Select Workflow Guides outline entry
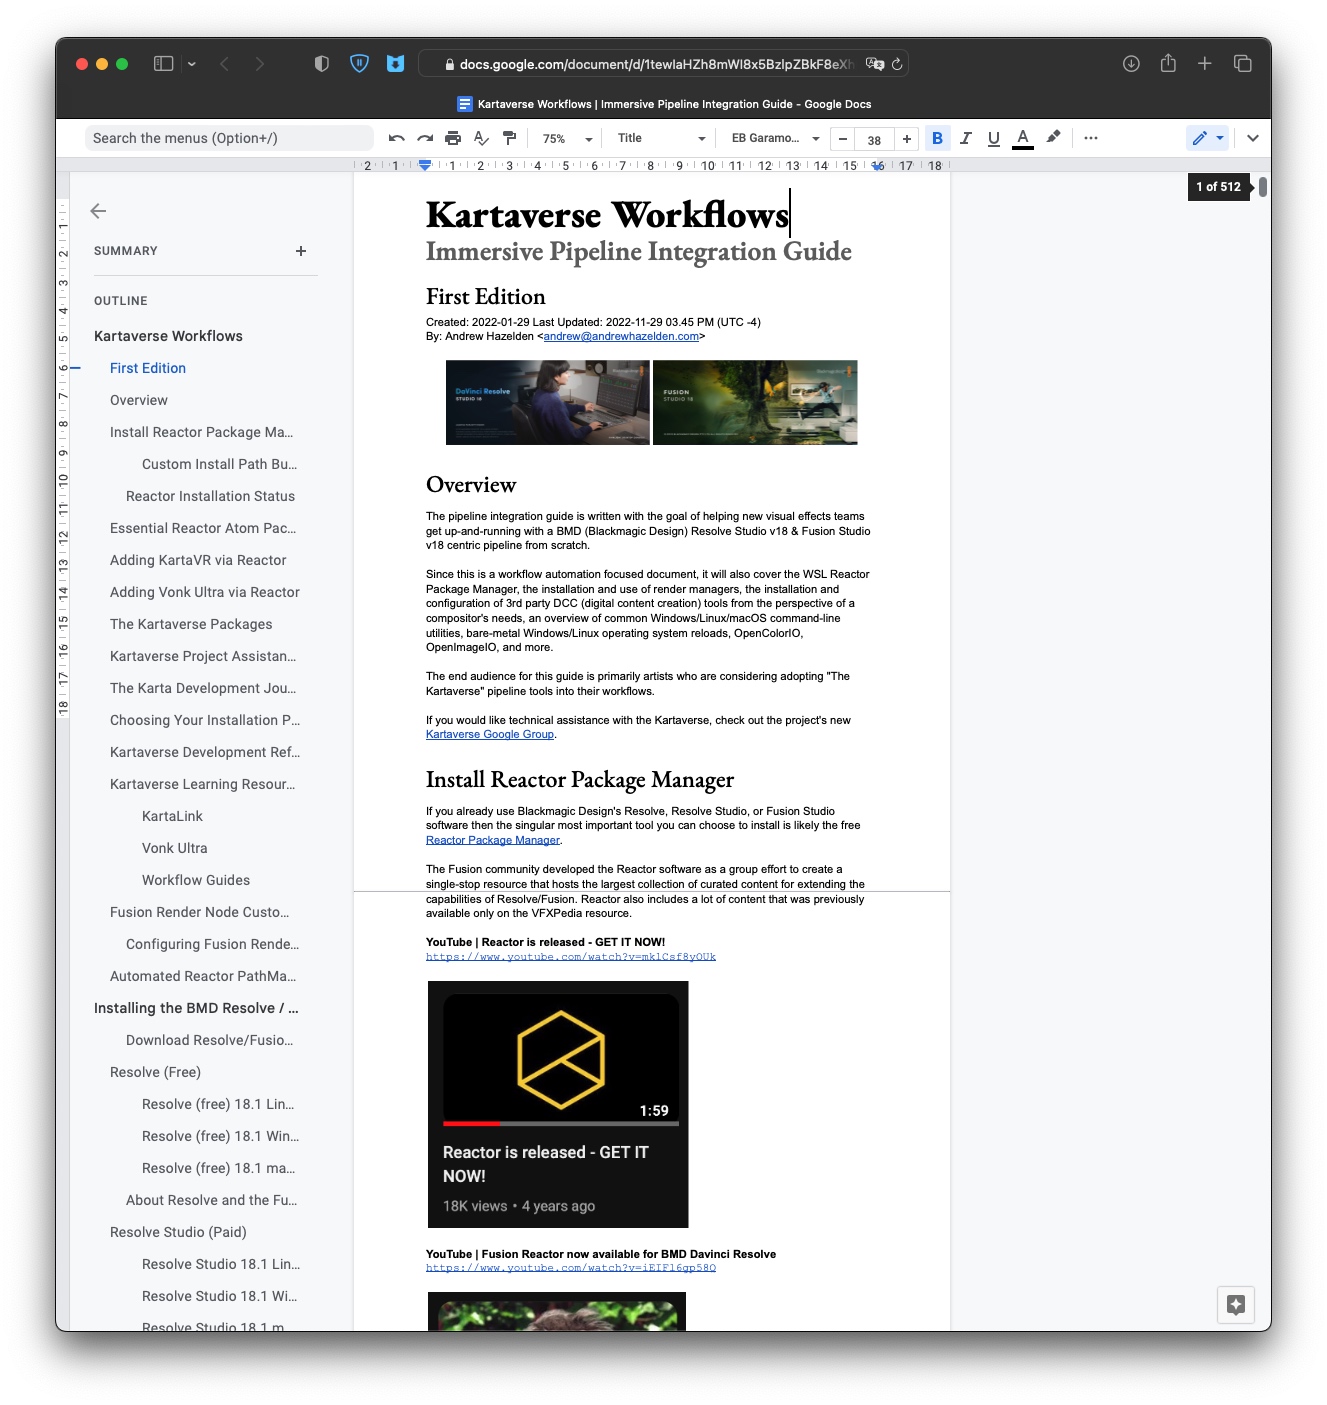The width and height of the screenshot is (1327, 1405). 196,880
